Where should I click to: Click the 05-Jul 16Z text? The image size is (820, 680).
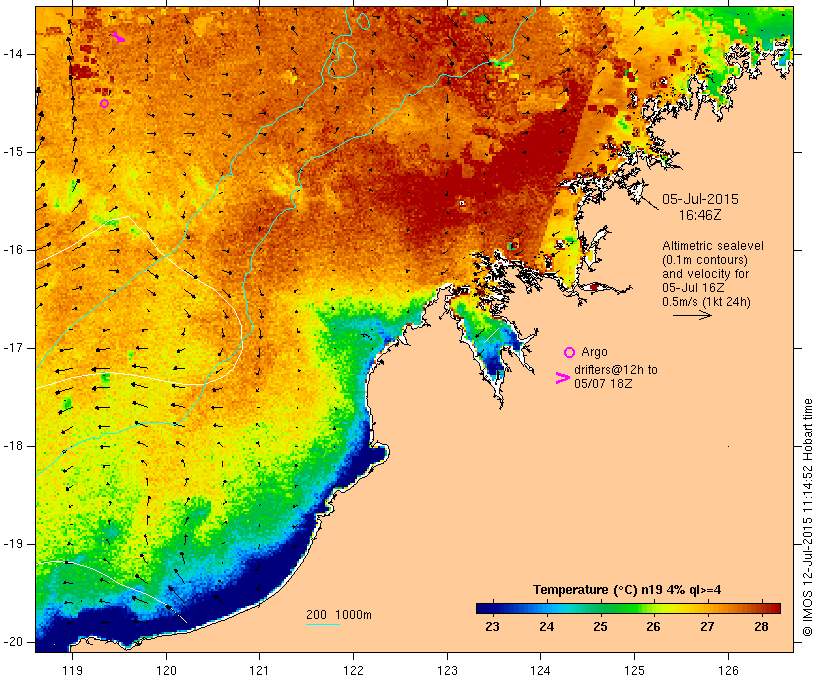[x=693, y=288]
